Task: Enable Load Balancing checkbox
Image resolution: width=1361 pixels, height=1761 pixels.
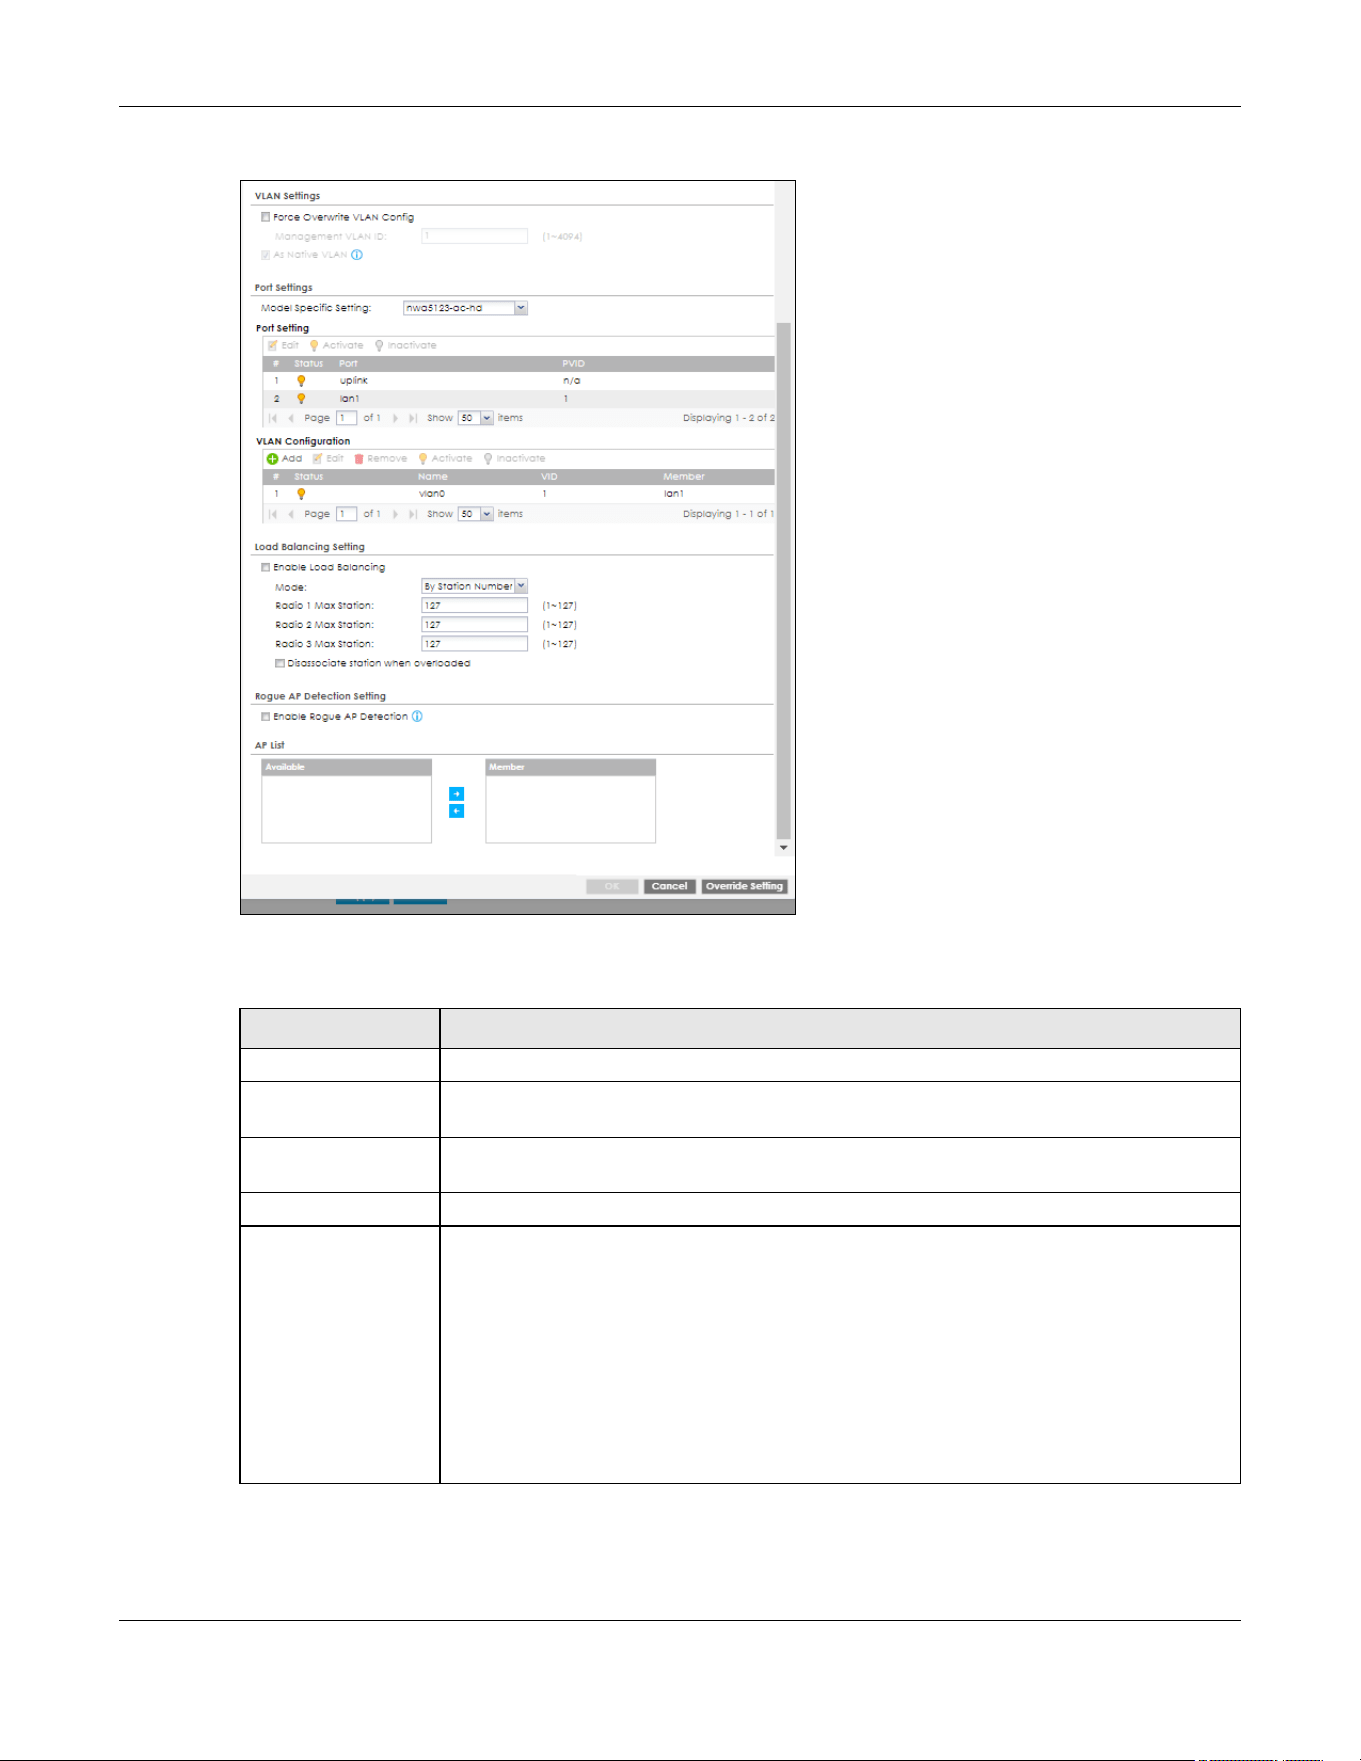Action: coord(266,568)
